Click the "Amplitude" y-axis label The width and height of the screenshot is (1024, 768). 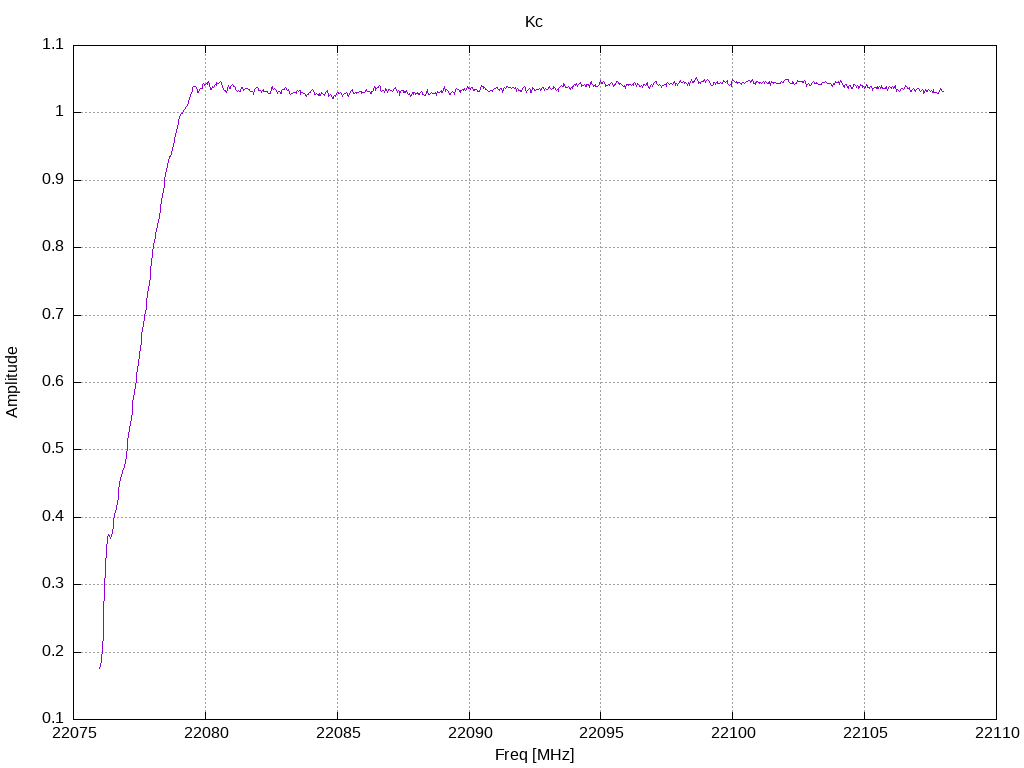point(12,382)
